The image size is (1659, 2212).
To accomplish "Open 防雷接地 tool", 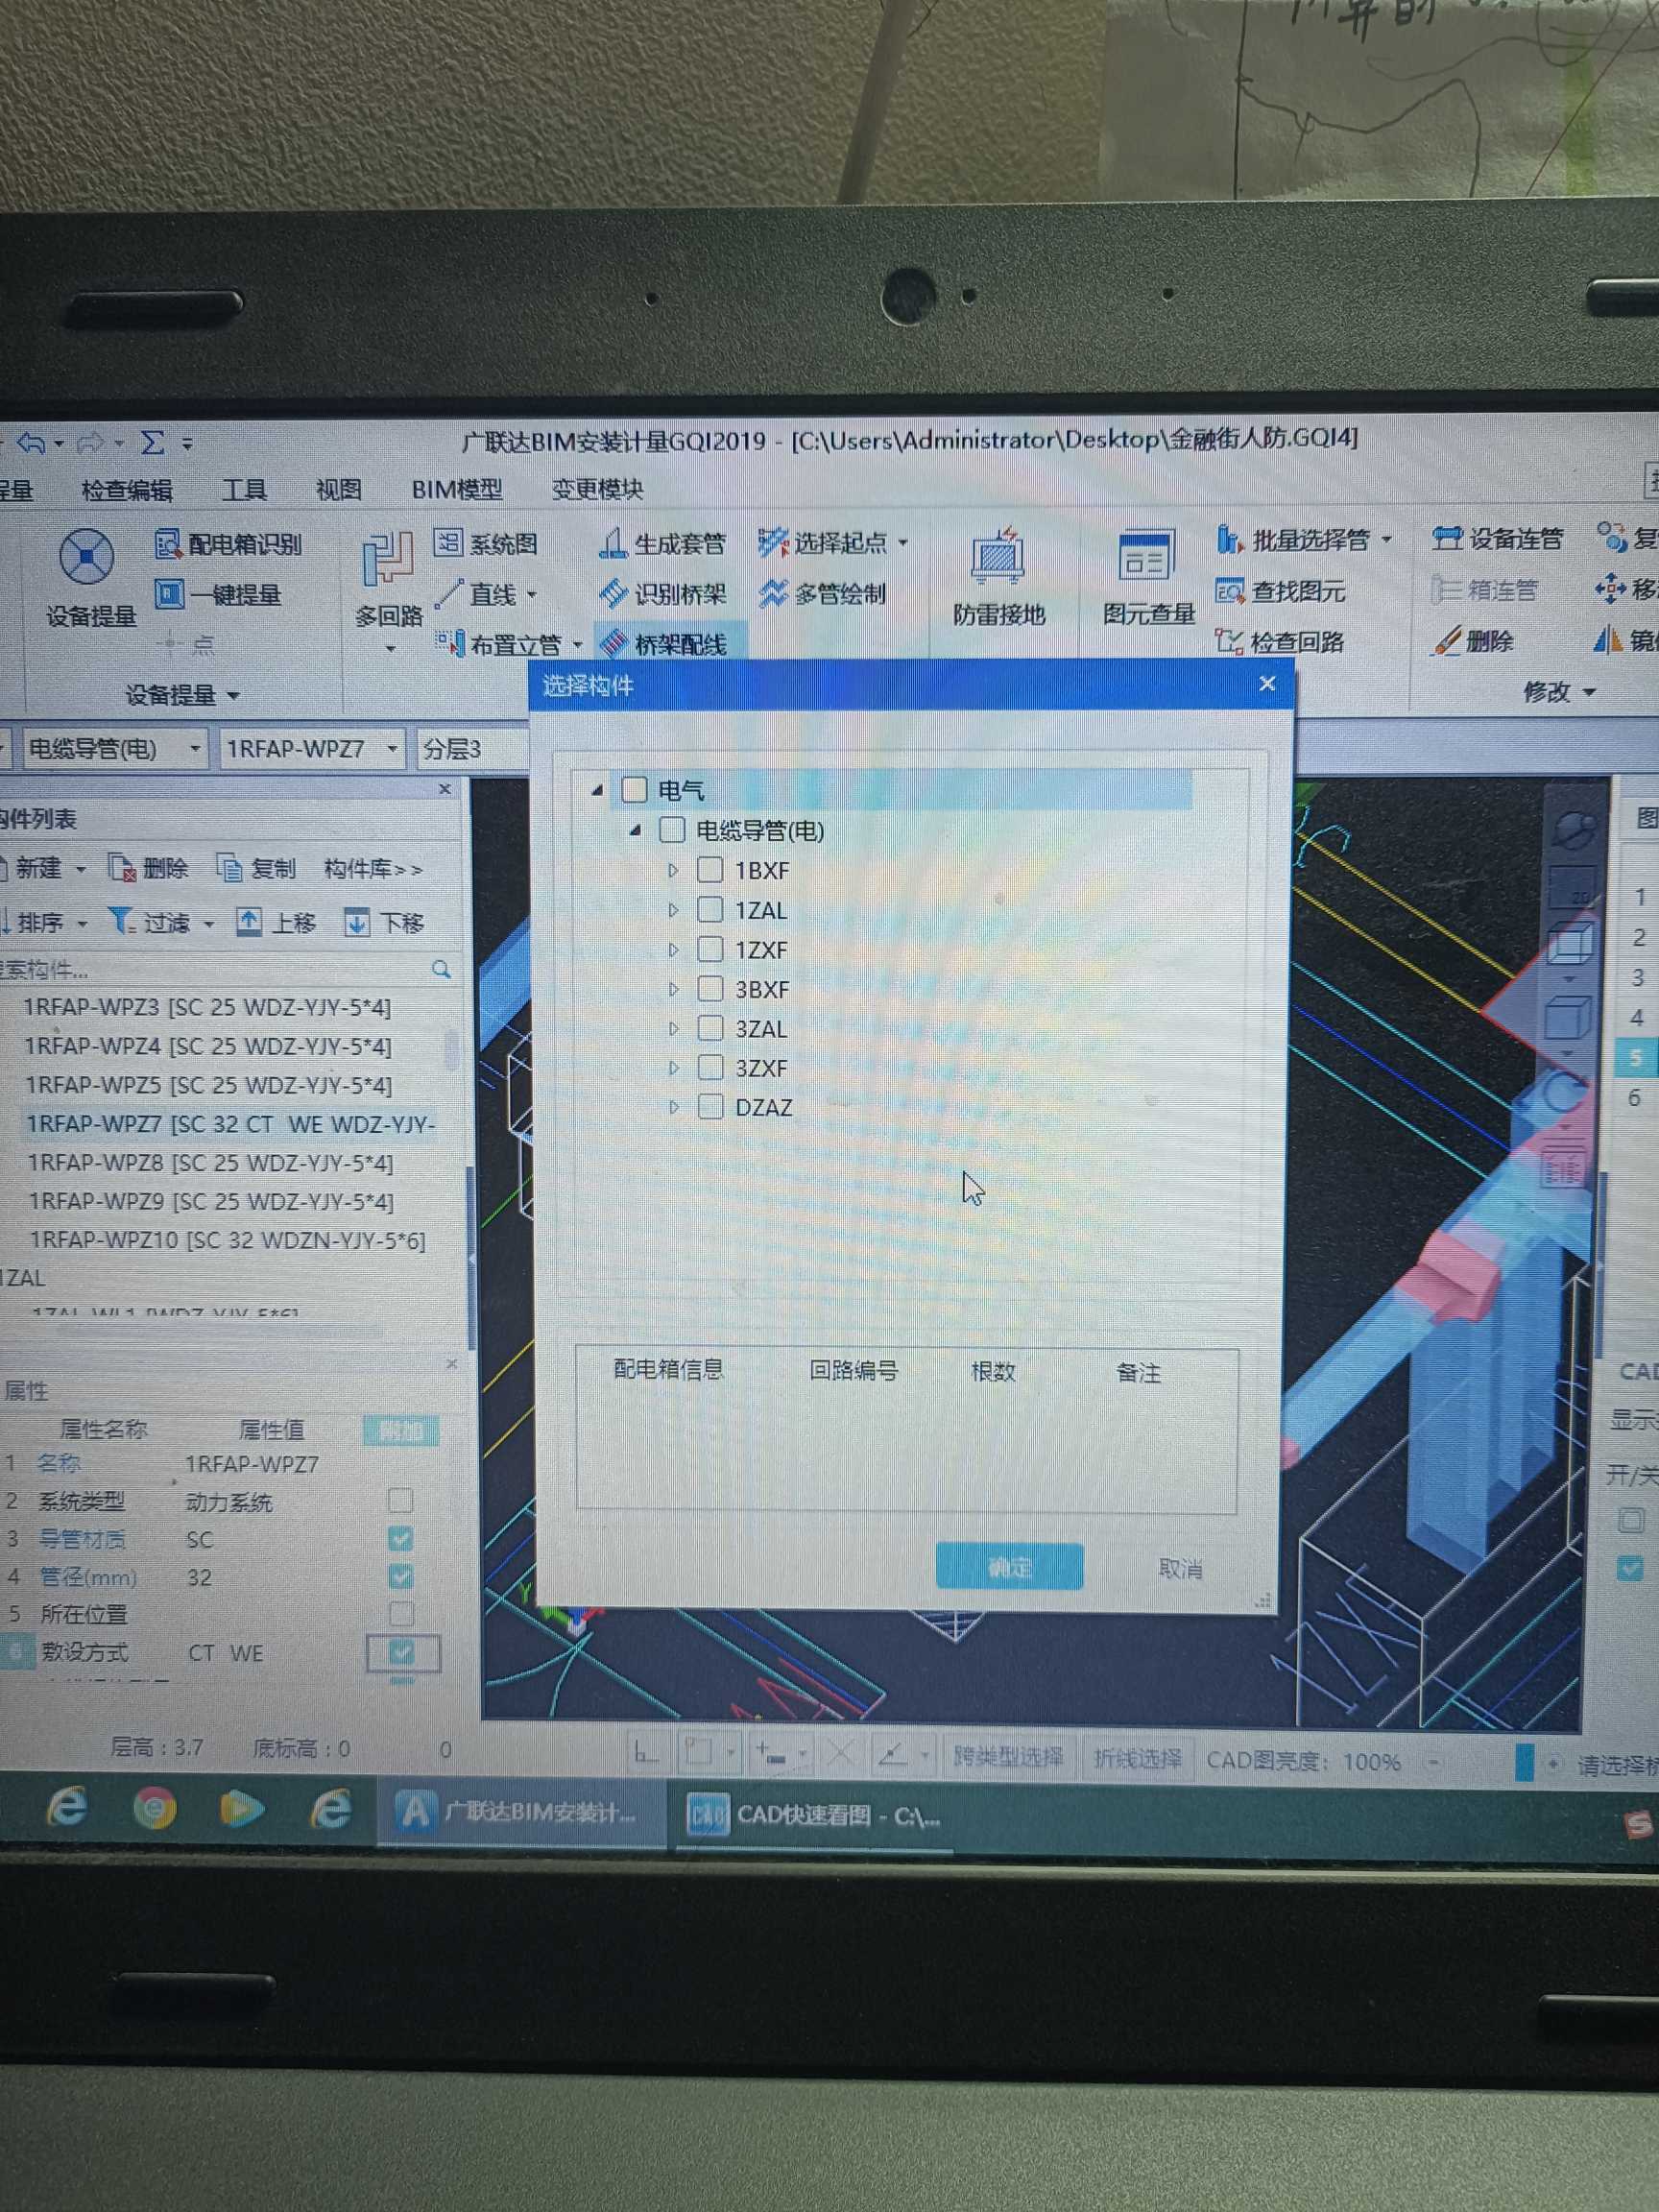I will 998,576.
